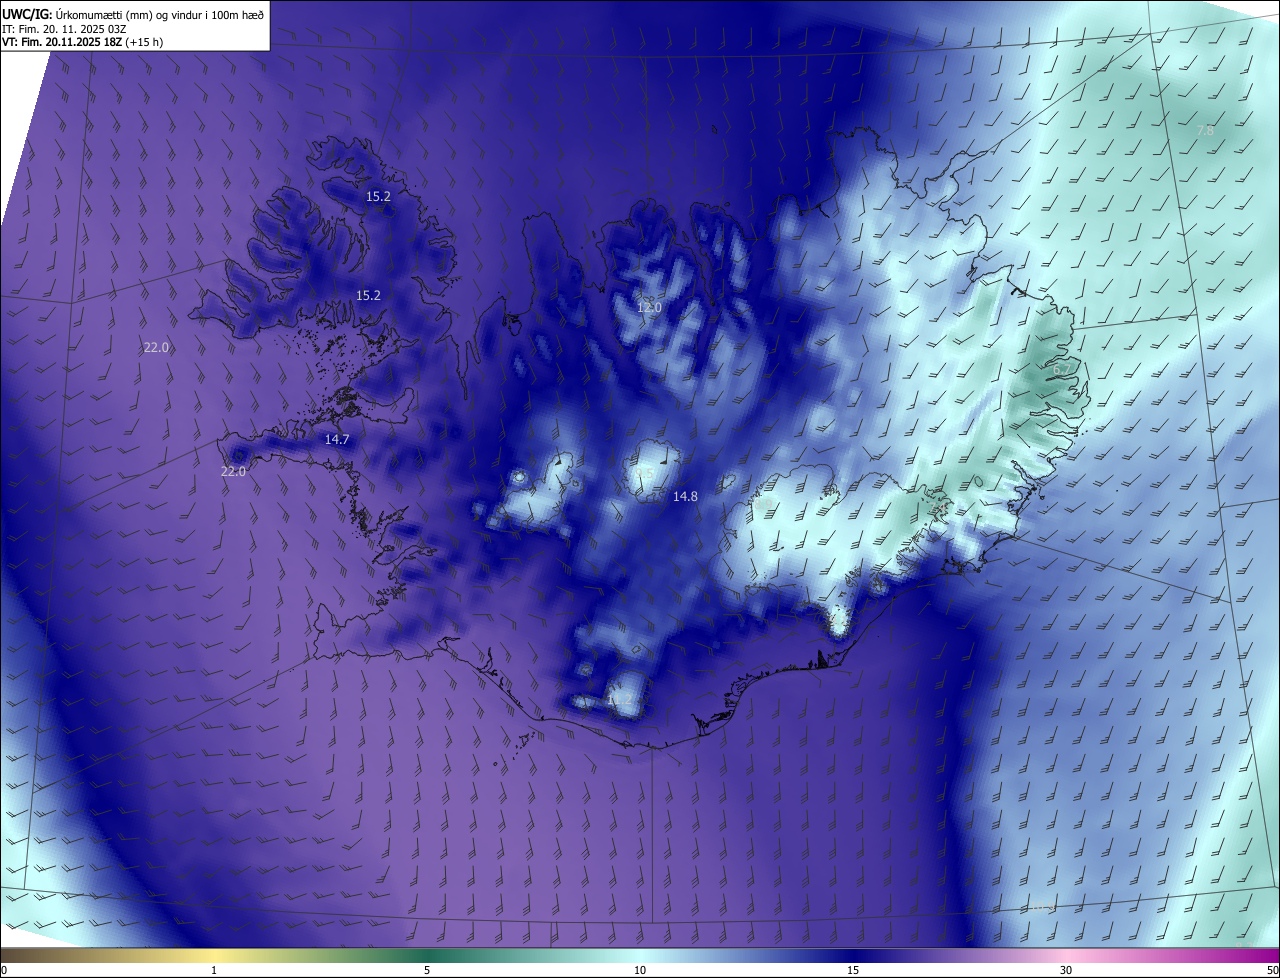Click the 12.0 value label on the map
The width and height of the screenshot is (1280, 978).
click(x=649, y=307)
